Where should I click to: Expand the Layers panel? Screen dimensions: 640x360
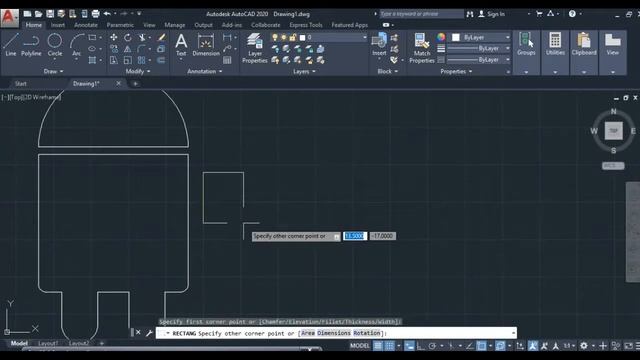click(304, 71)
